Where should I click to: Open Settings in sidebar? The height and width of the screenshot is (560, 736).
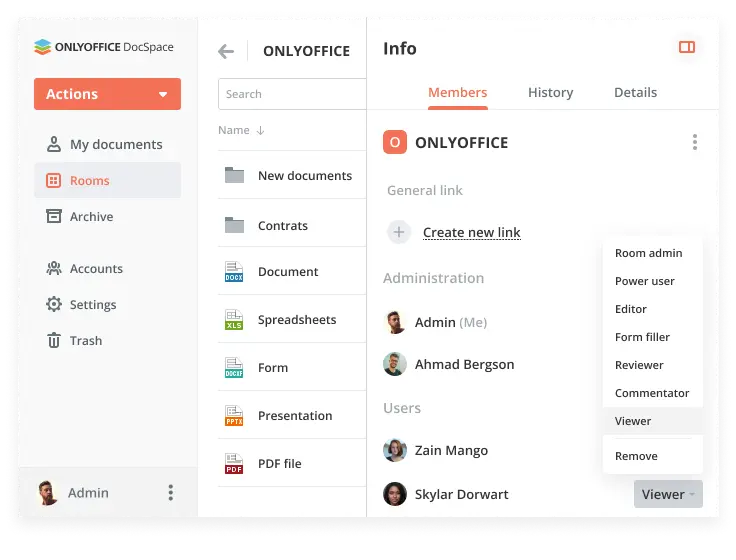(107, 305)
